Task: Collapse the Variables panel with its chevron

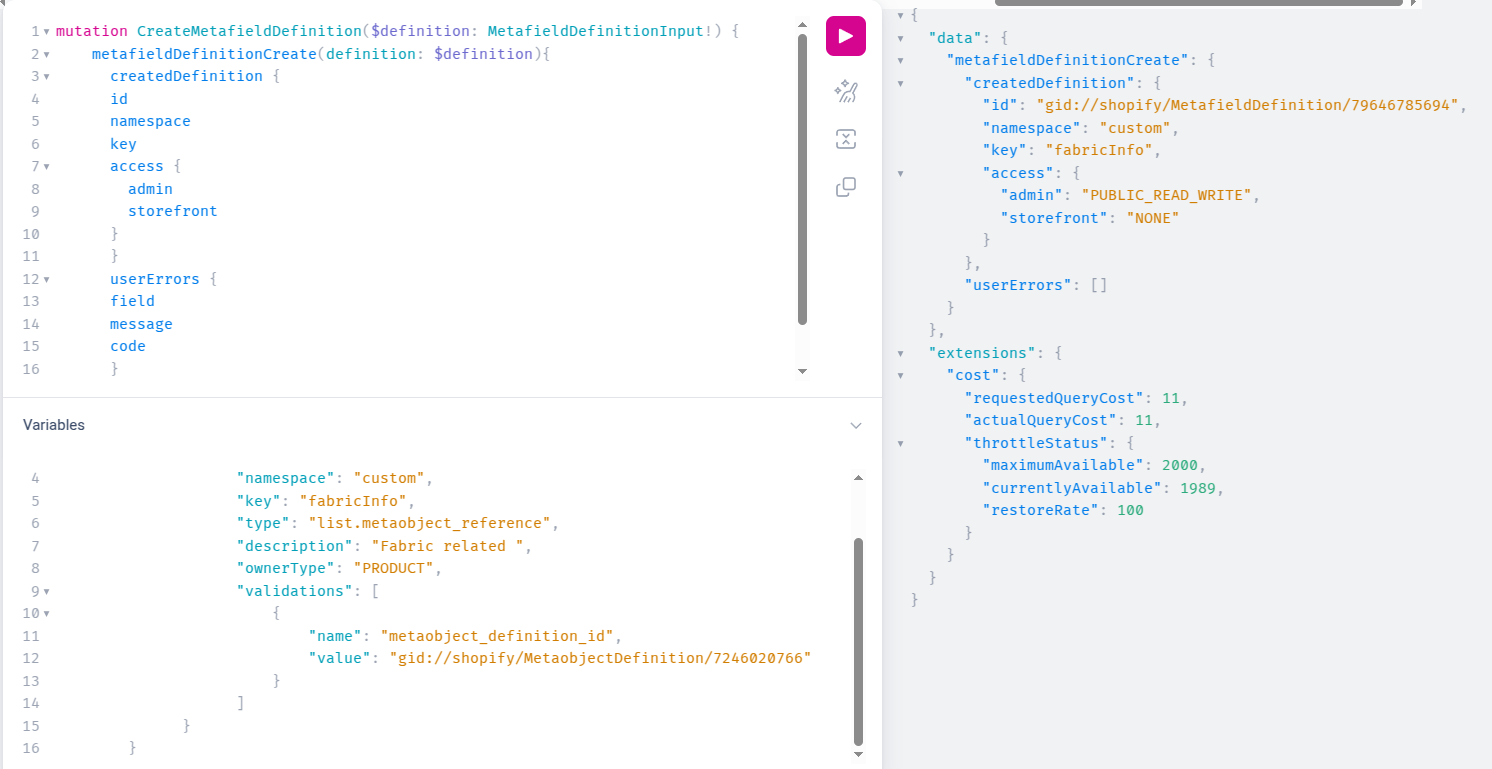Action: point(855,425)
